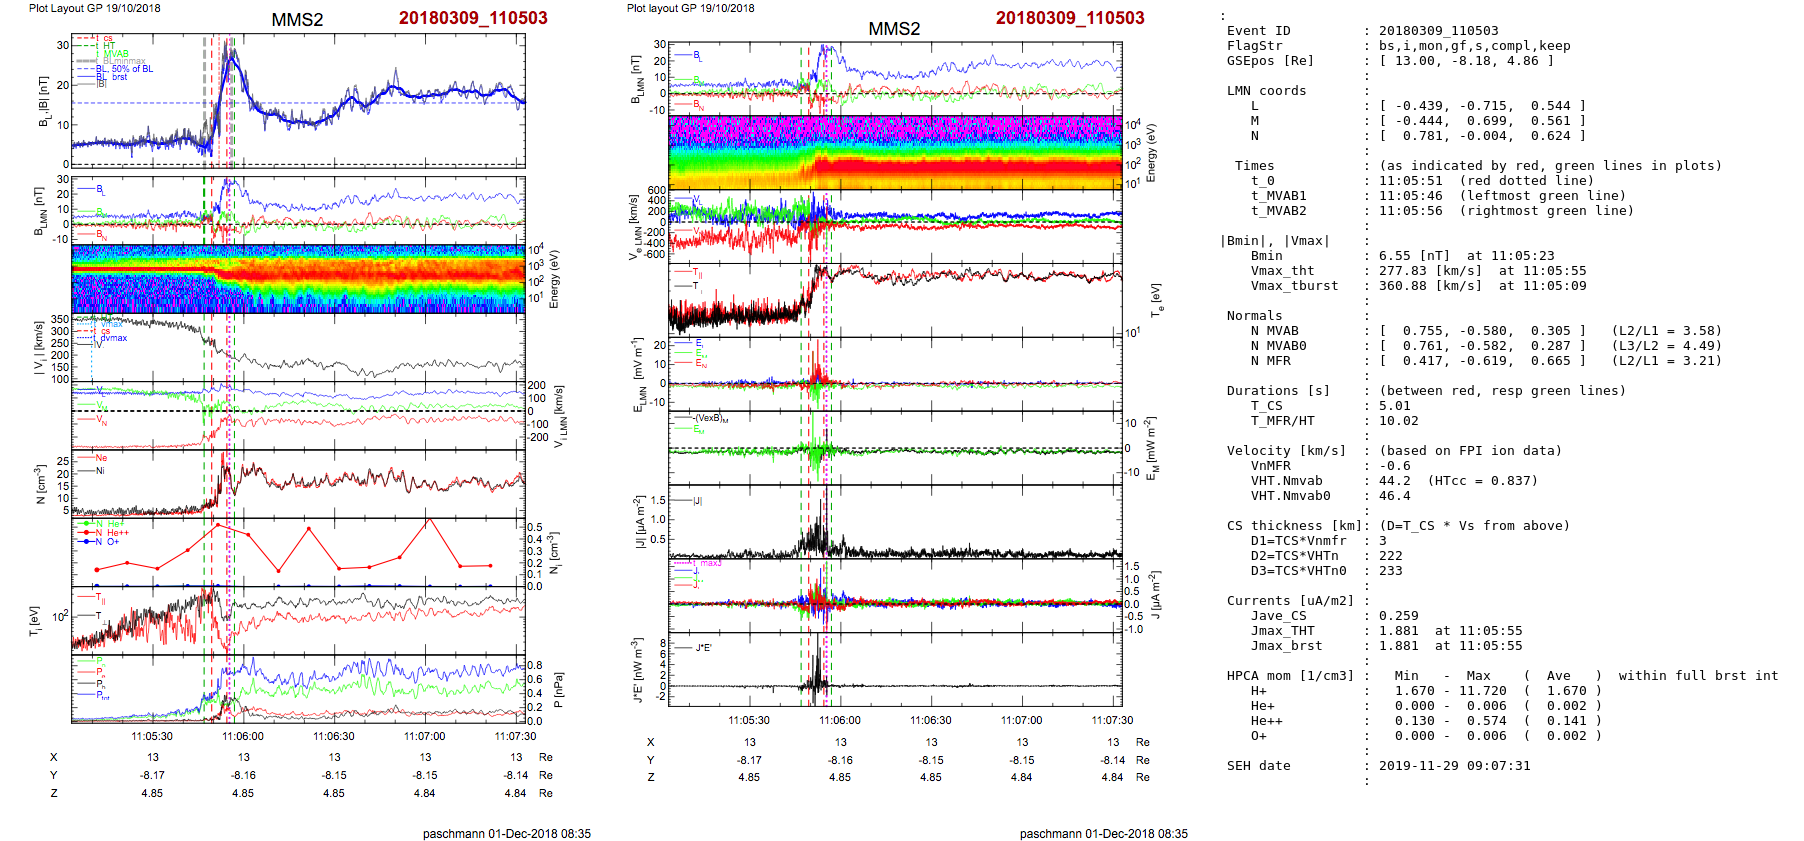Click 'paschmann 01-Dec-2018 08:35' under left plot
The image size is (1804, 841).
507,834
